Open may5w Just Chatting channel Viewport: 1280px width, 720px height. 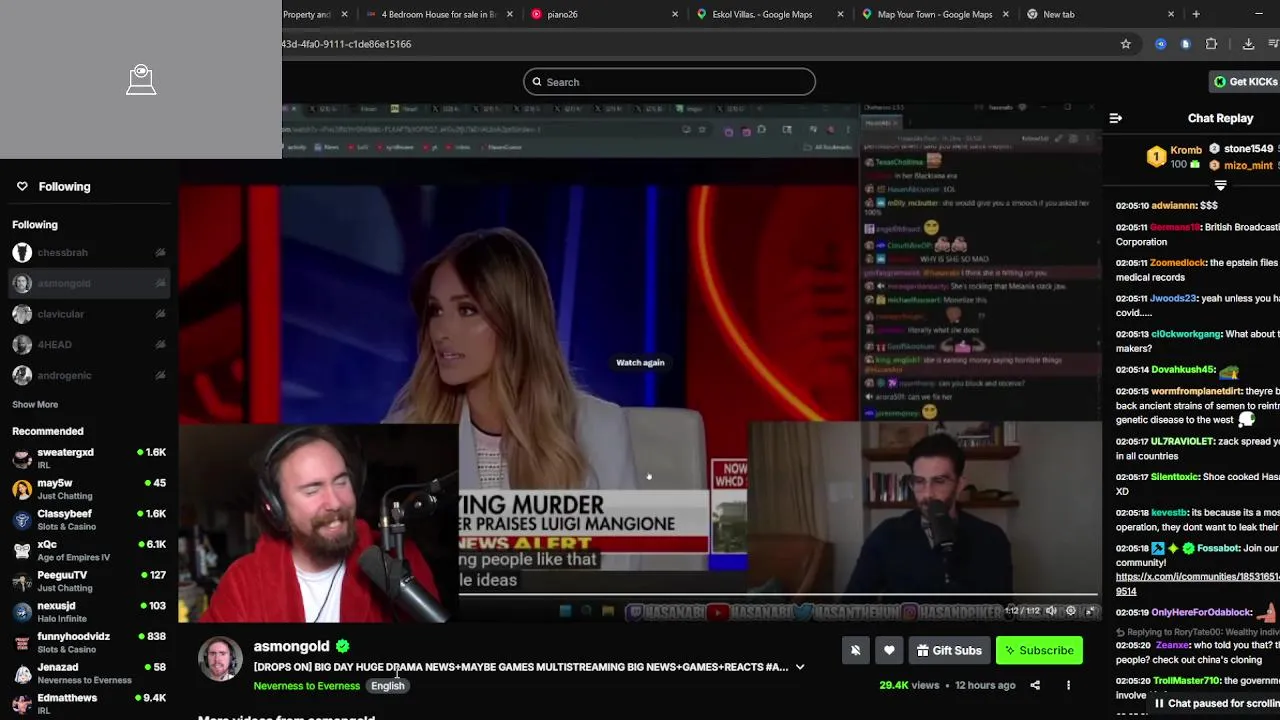pyautogui.click(x=88, y=489)
